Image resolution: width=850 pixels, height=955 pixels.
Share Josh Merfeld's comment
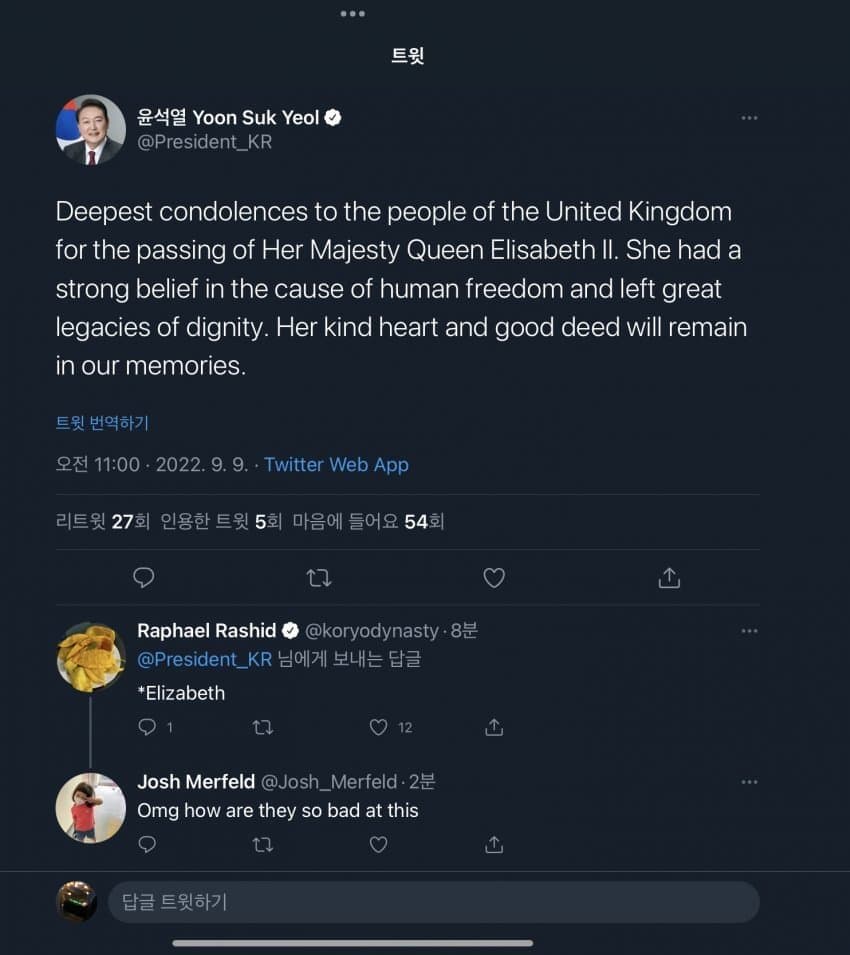tap(494, 845)
